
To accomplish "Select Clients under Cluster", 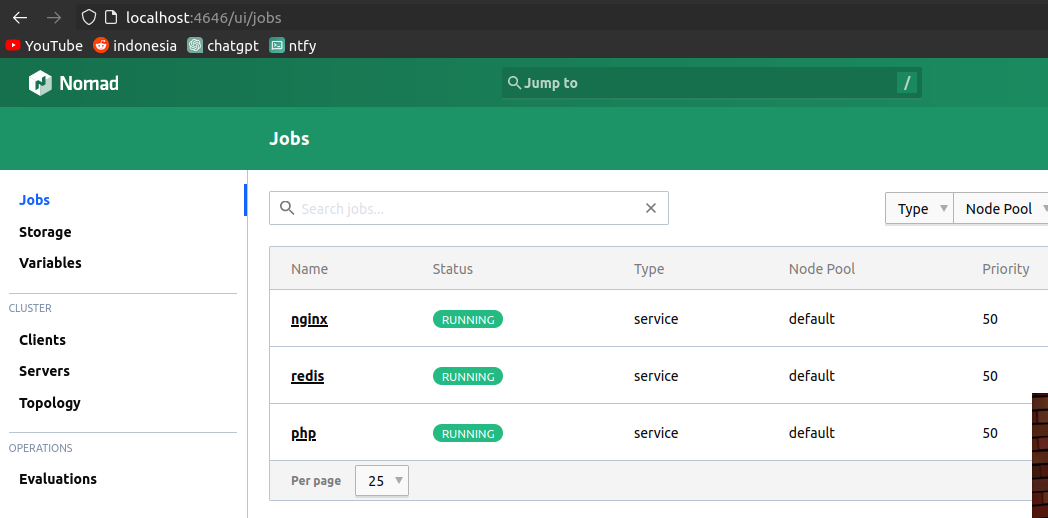I will tap(42, 340).
